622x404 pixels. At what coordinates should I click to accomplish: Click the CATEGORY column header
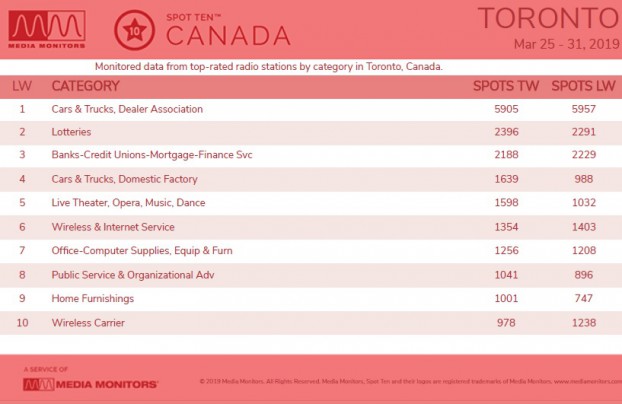pos(85,86)
